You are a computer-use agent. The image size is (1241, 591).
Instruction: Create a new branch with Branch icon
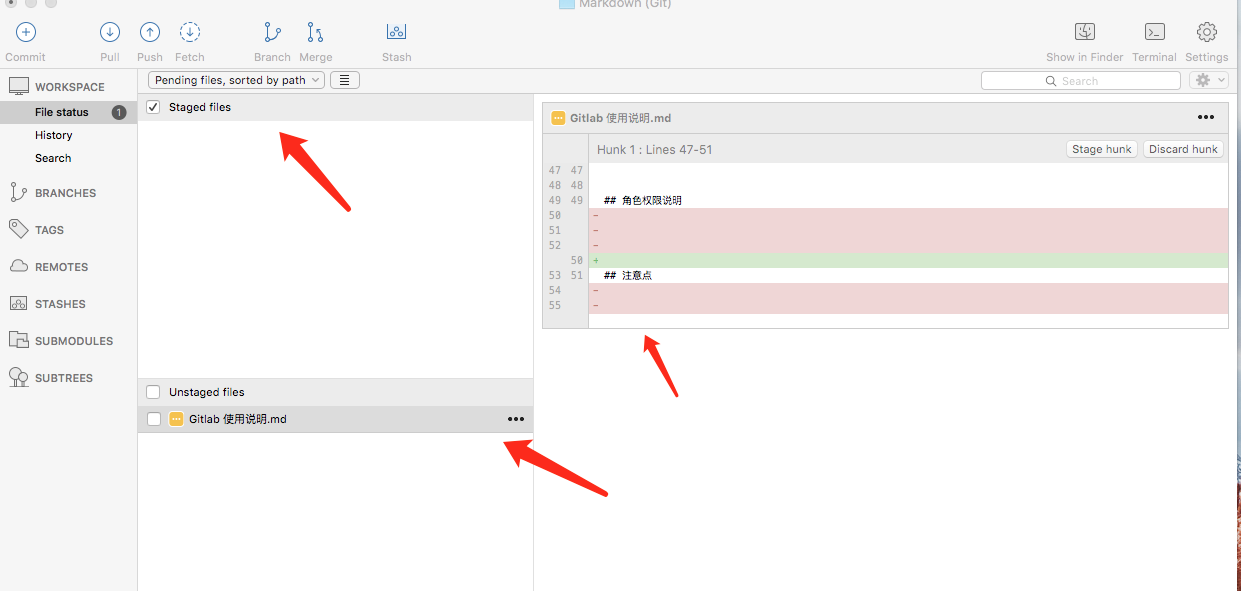(x=272, y=33)
